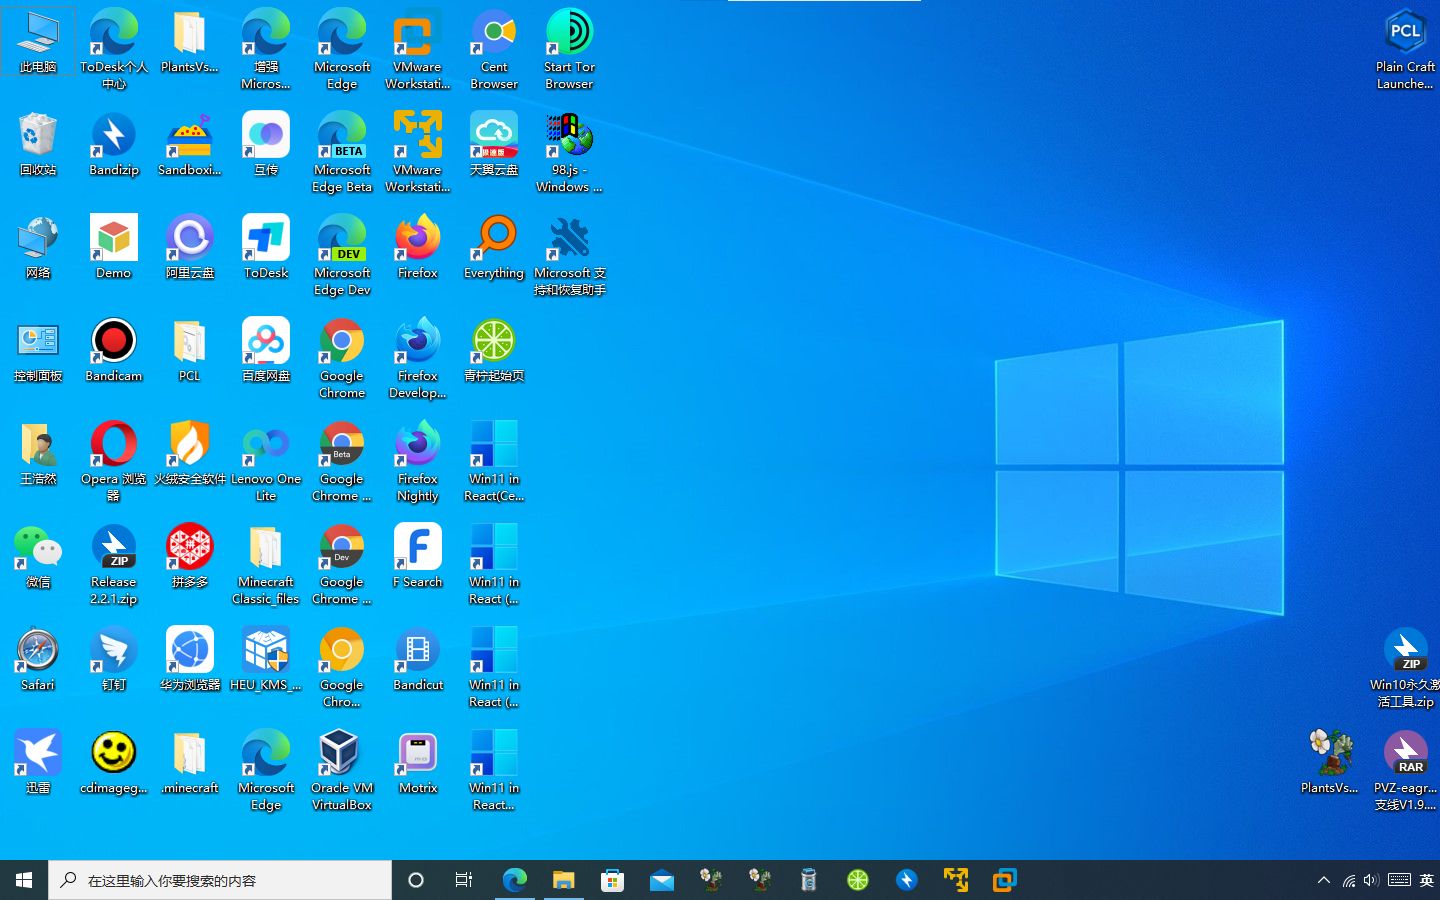Open the 回收站 recycle bin
The height and width of the screenshot is (900, 1440).
pos(38,145)
